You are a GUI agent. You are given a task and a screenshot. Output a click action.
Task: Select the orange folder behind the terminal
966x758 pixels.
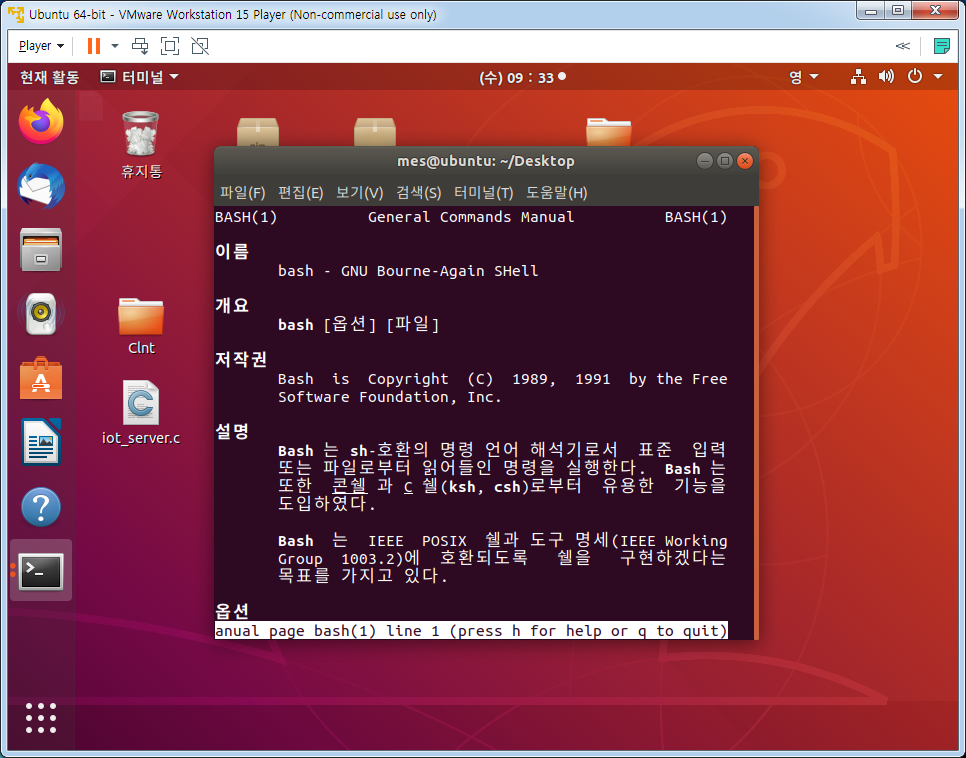[609, 131]
